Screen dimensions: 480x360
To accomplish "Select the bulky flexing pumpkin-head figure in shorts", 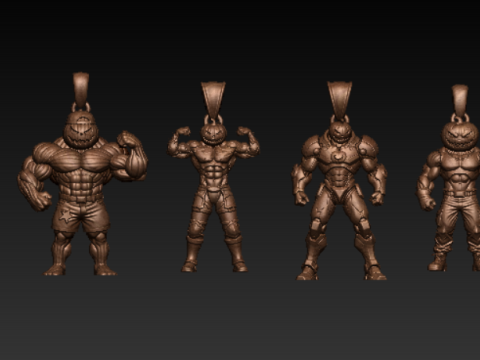I will [82, 174].
